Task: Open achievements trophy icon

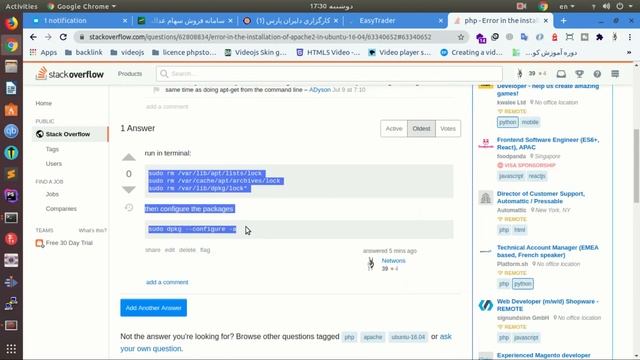Action: [x=579, y=74]
